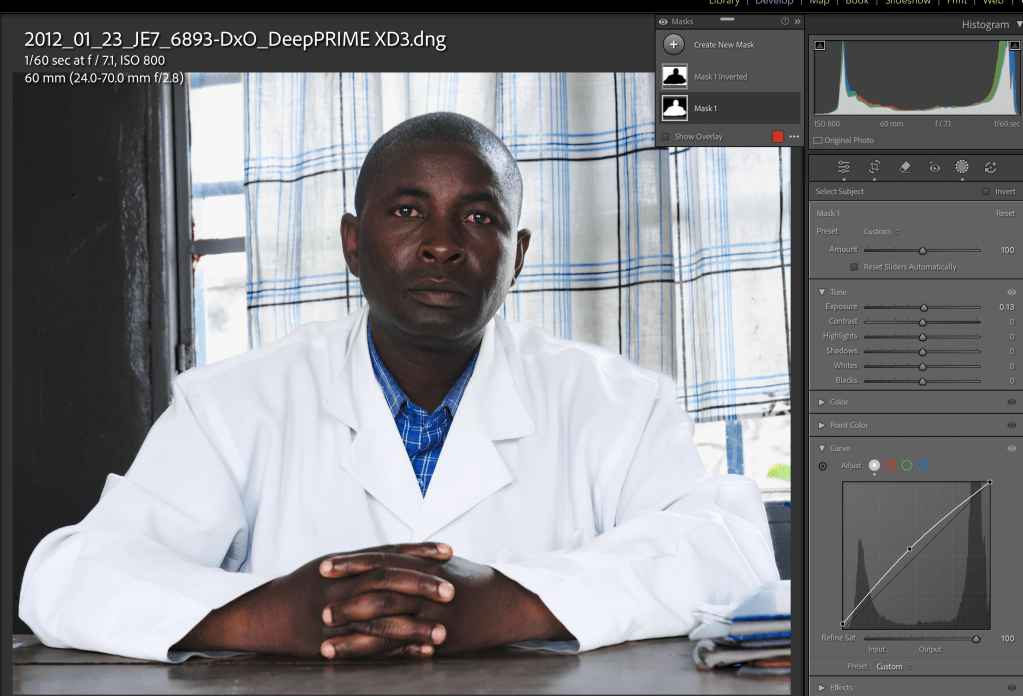Select the red channel curve circle
Screen dimensions: 1023x696
890,465
